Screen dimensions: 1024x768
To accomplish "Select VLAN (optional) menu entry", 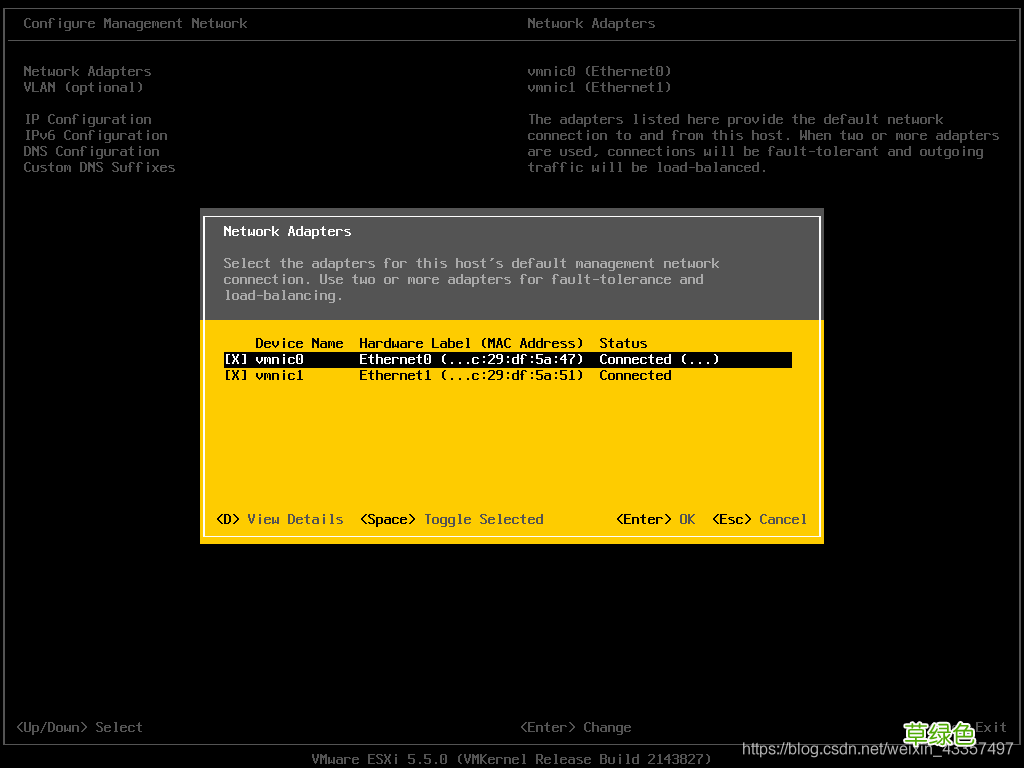I will [x=83, y=88].
